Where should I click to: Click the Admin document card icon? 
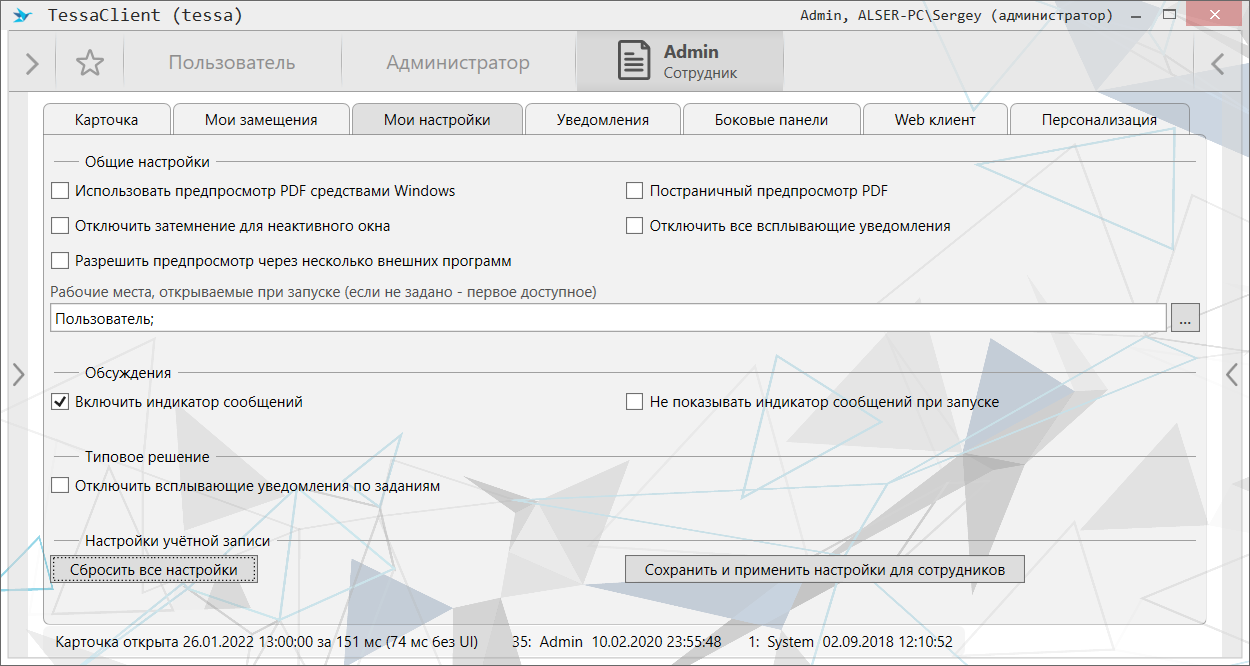pos(633,61)
